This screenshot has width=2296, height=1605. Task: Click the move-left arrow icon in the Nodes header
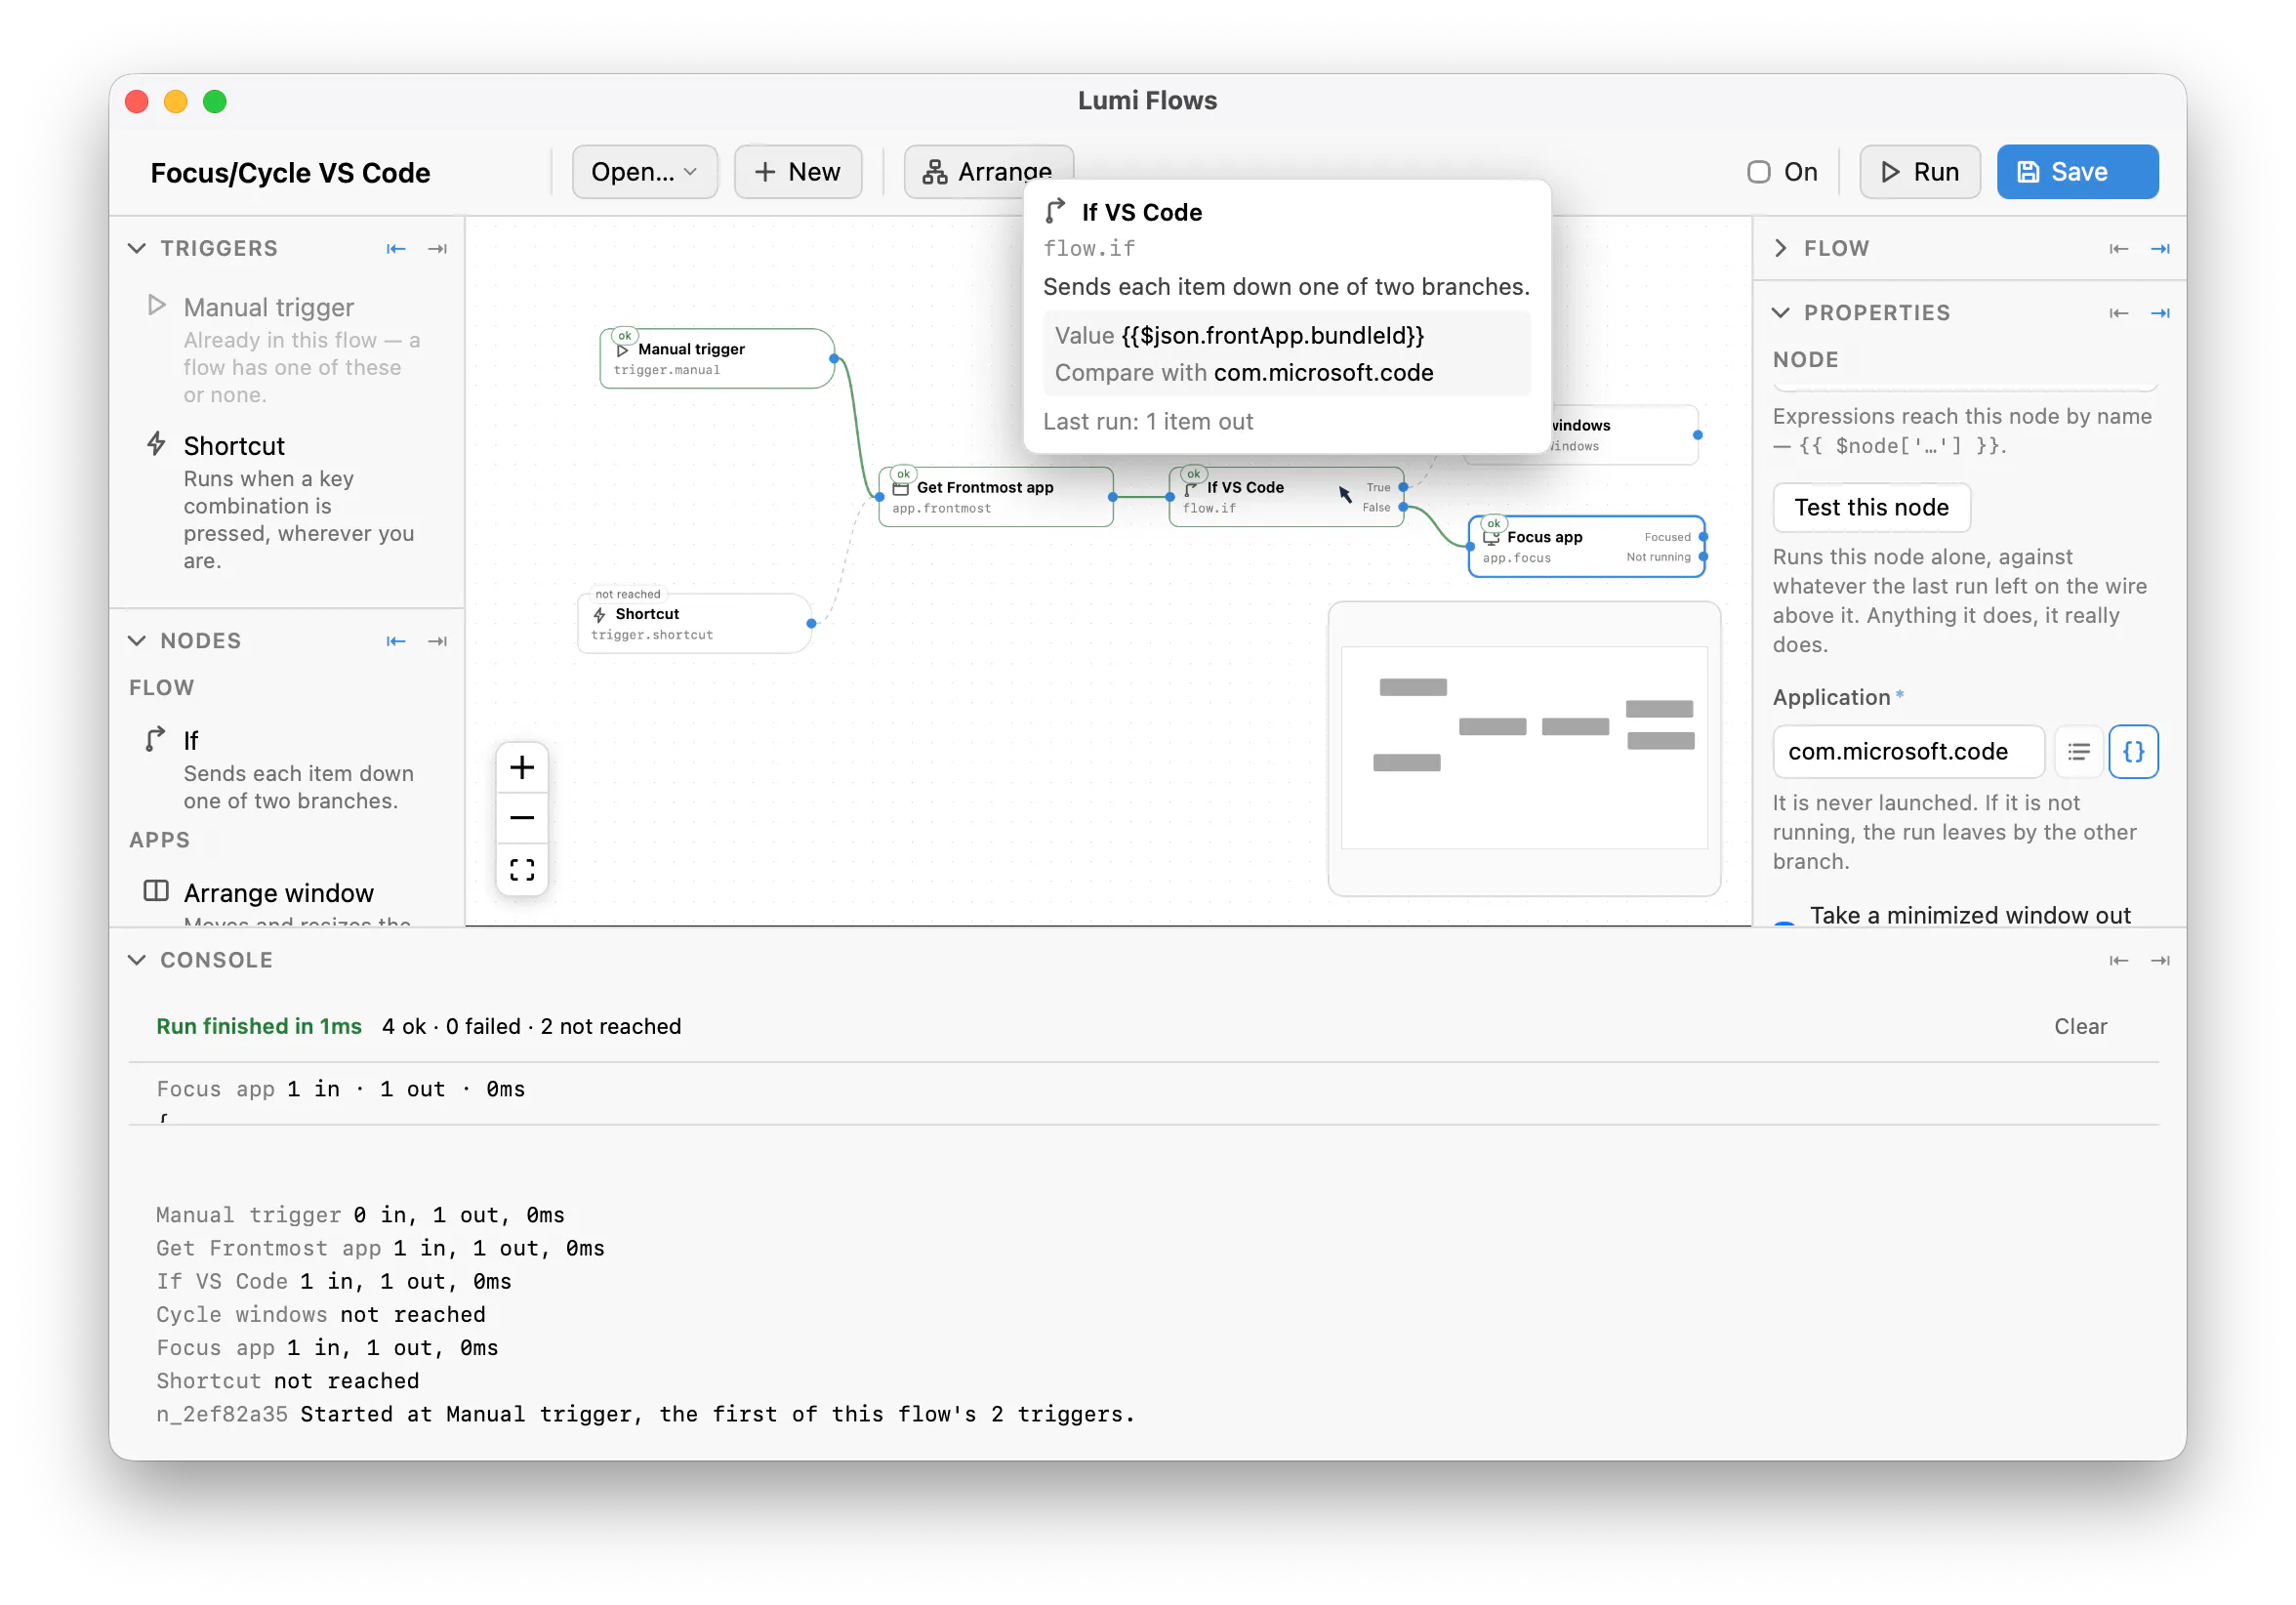(x=396, y=641)
